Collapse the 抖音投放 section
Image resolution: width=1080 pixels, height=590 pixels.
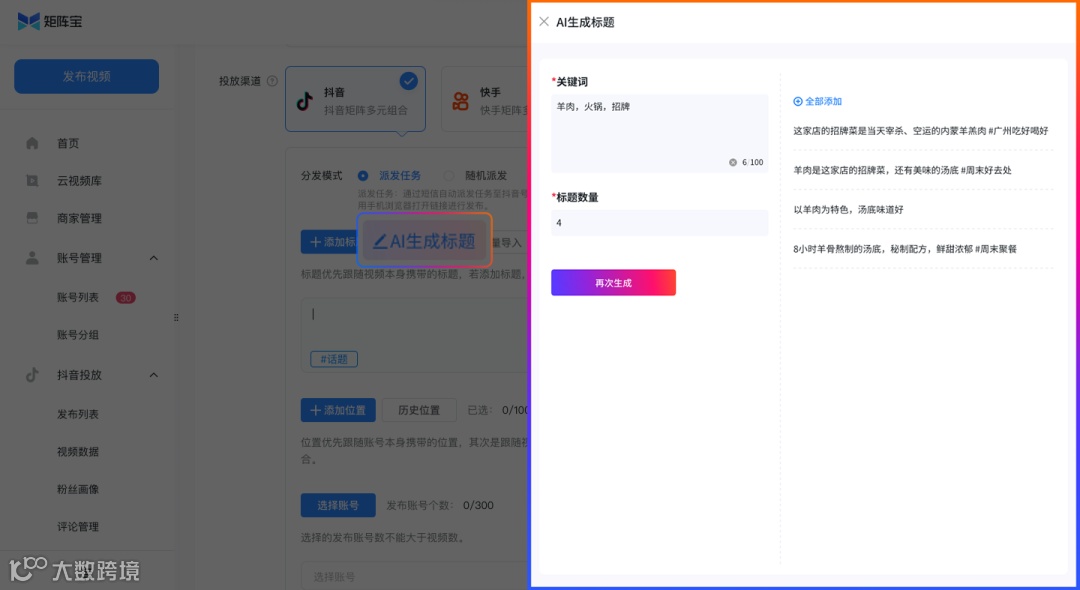[x=153, y=375]
